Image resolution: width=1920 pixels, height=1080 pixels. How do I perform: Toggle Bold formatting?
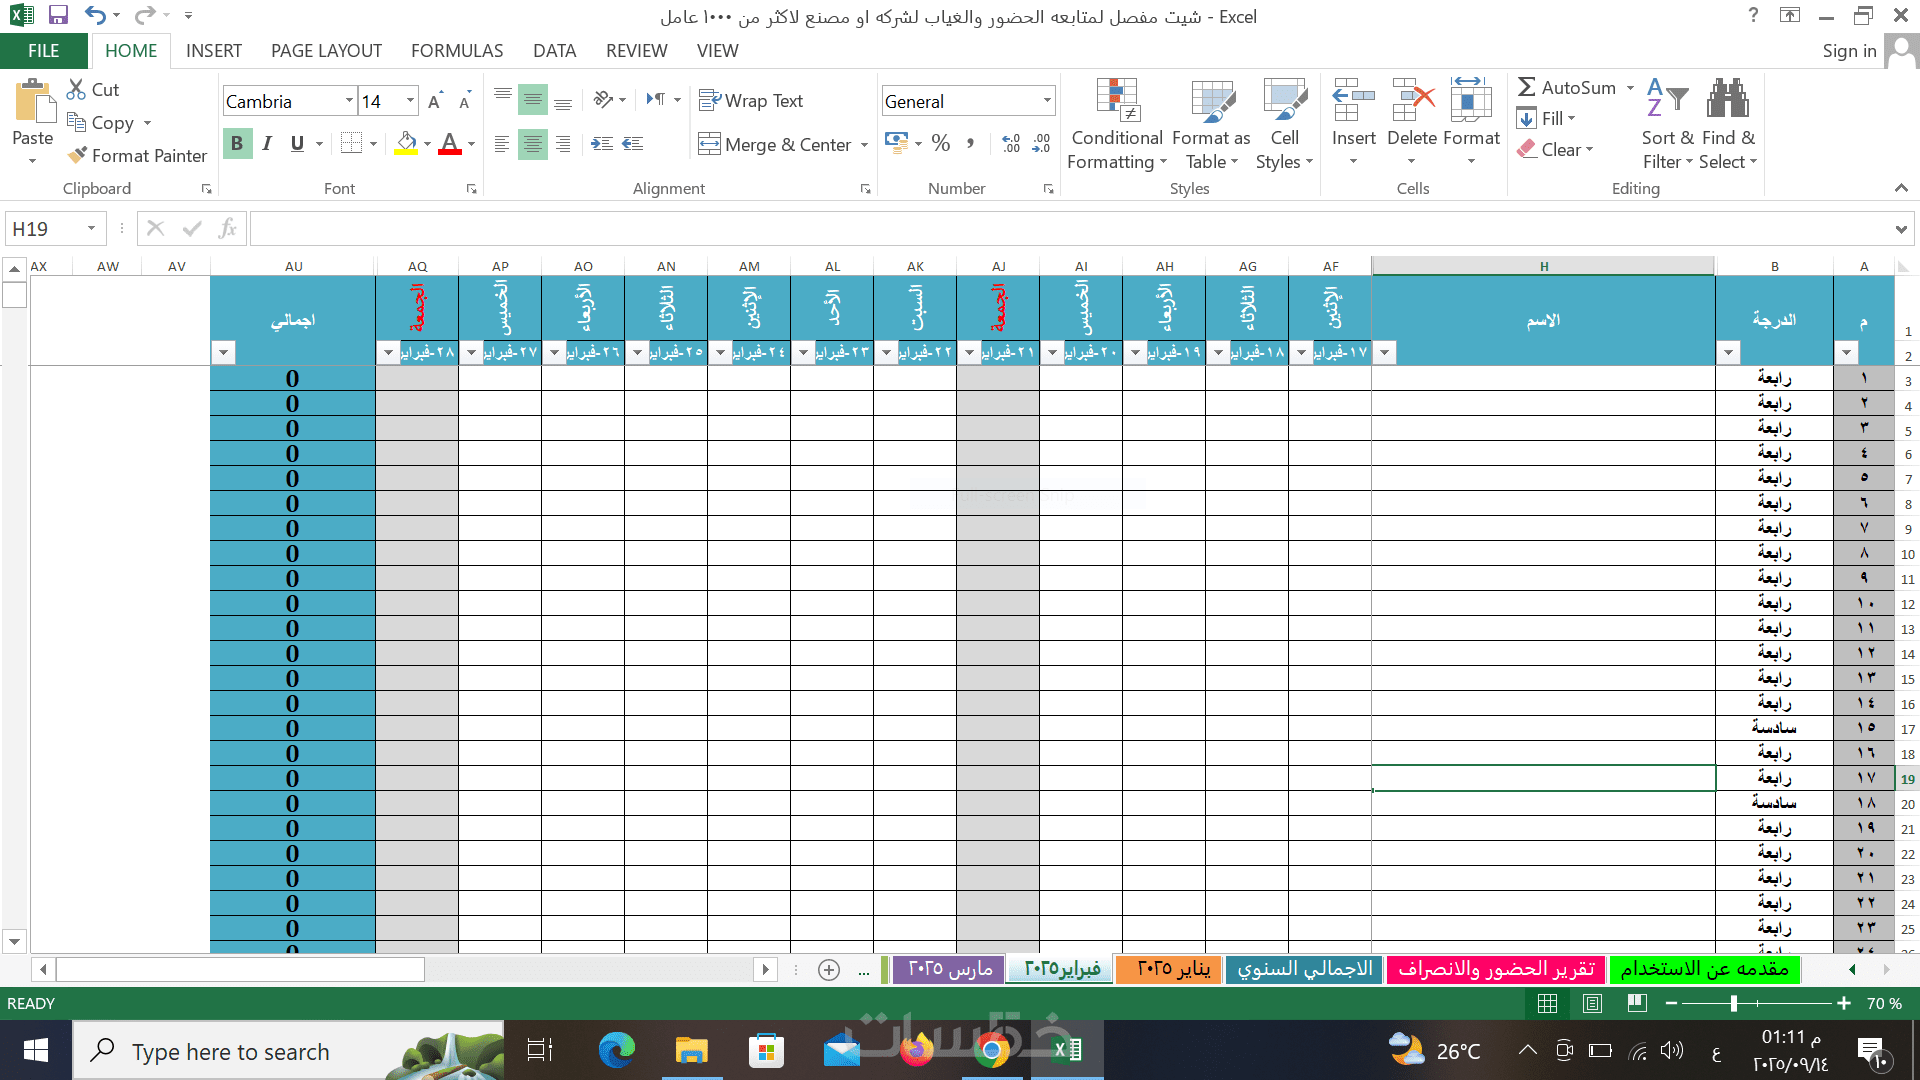pyautogui.click(x=237, y=144)
